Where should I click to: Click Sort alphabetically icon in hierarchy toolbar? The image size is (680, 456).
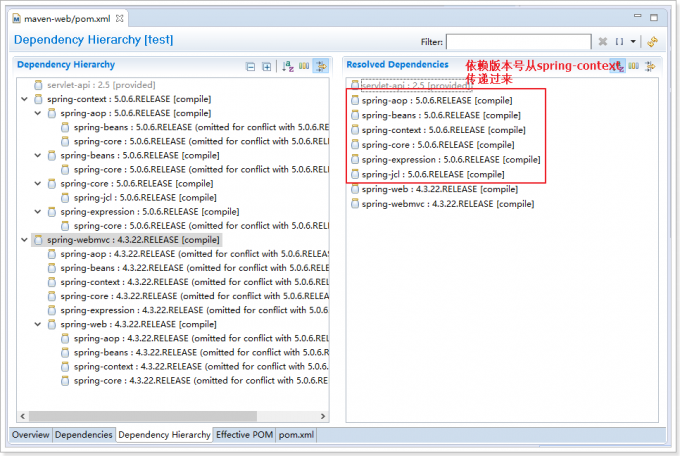[288, 66]
